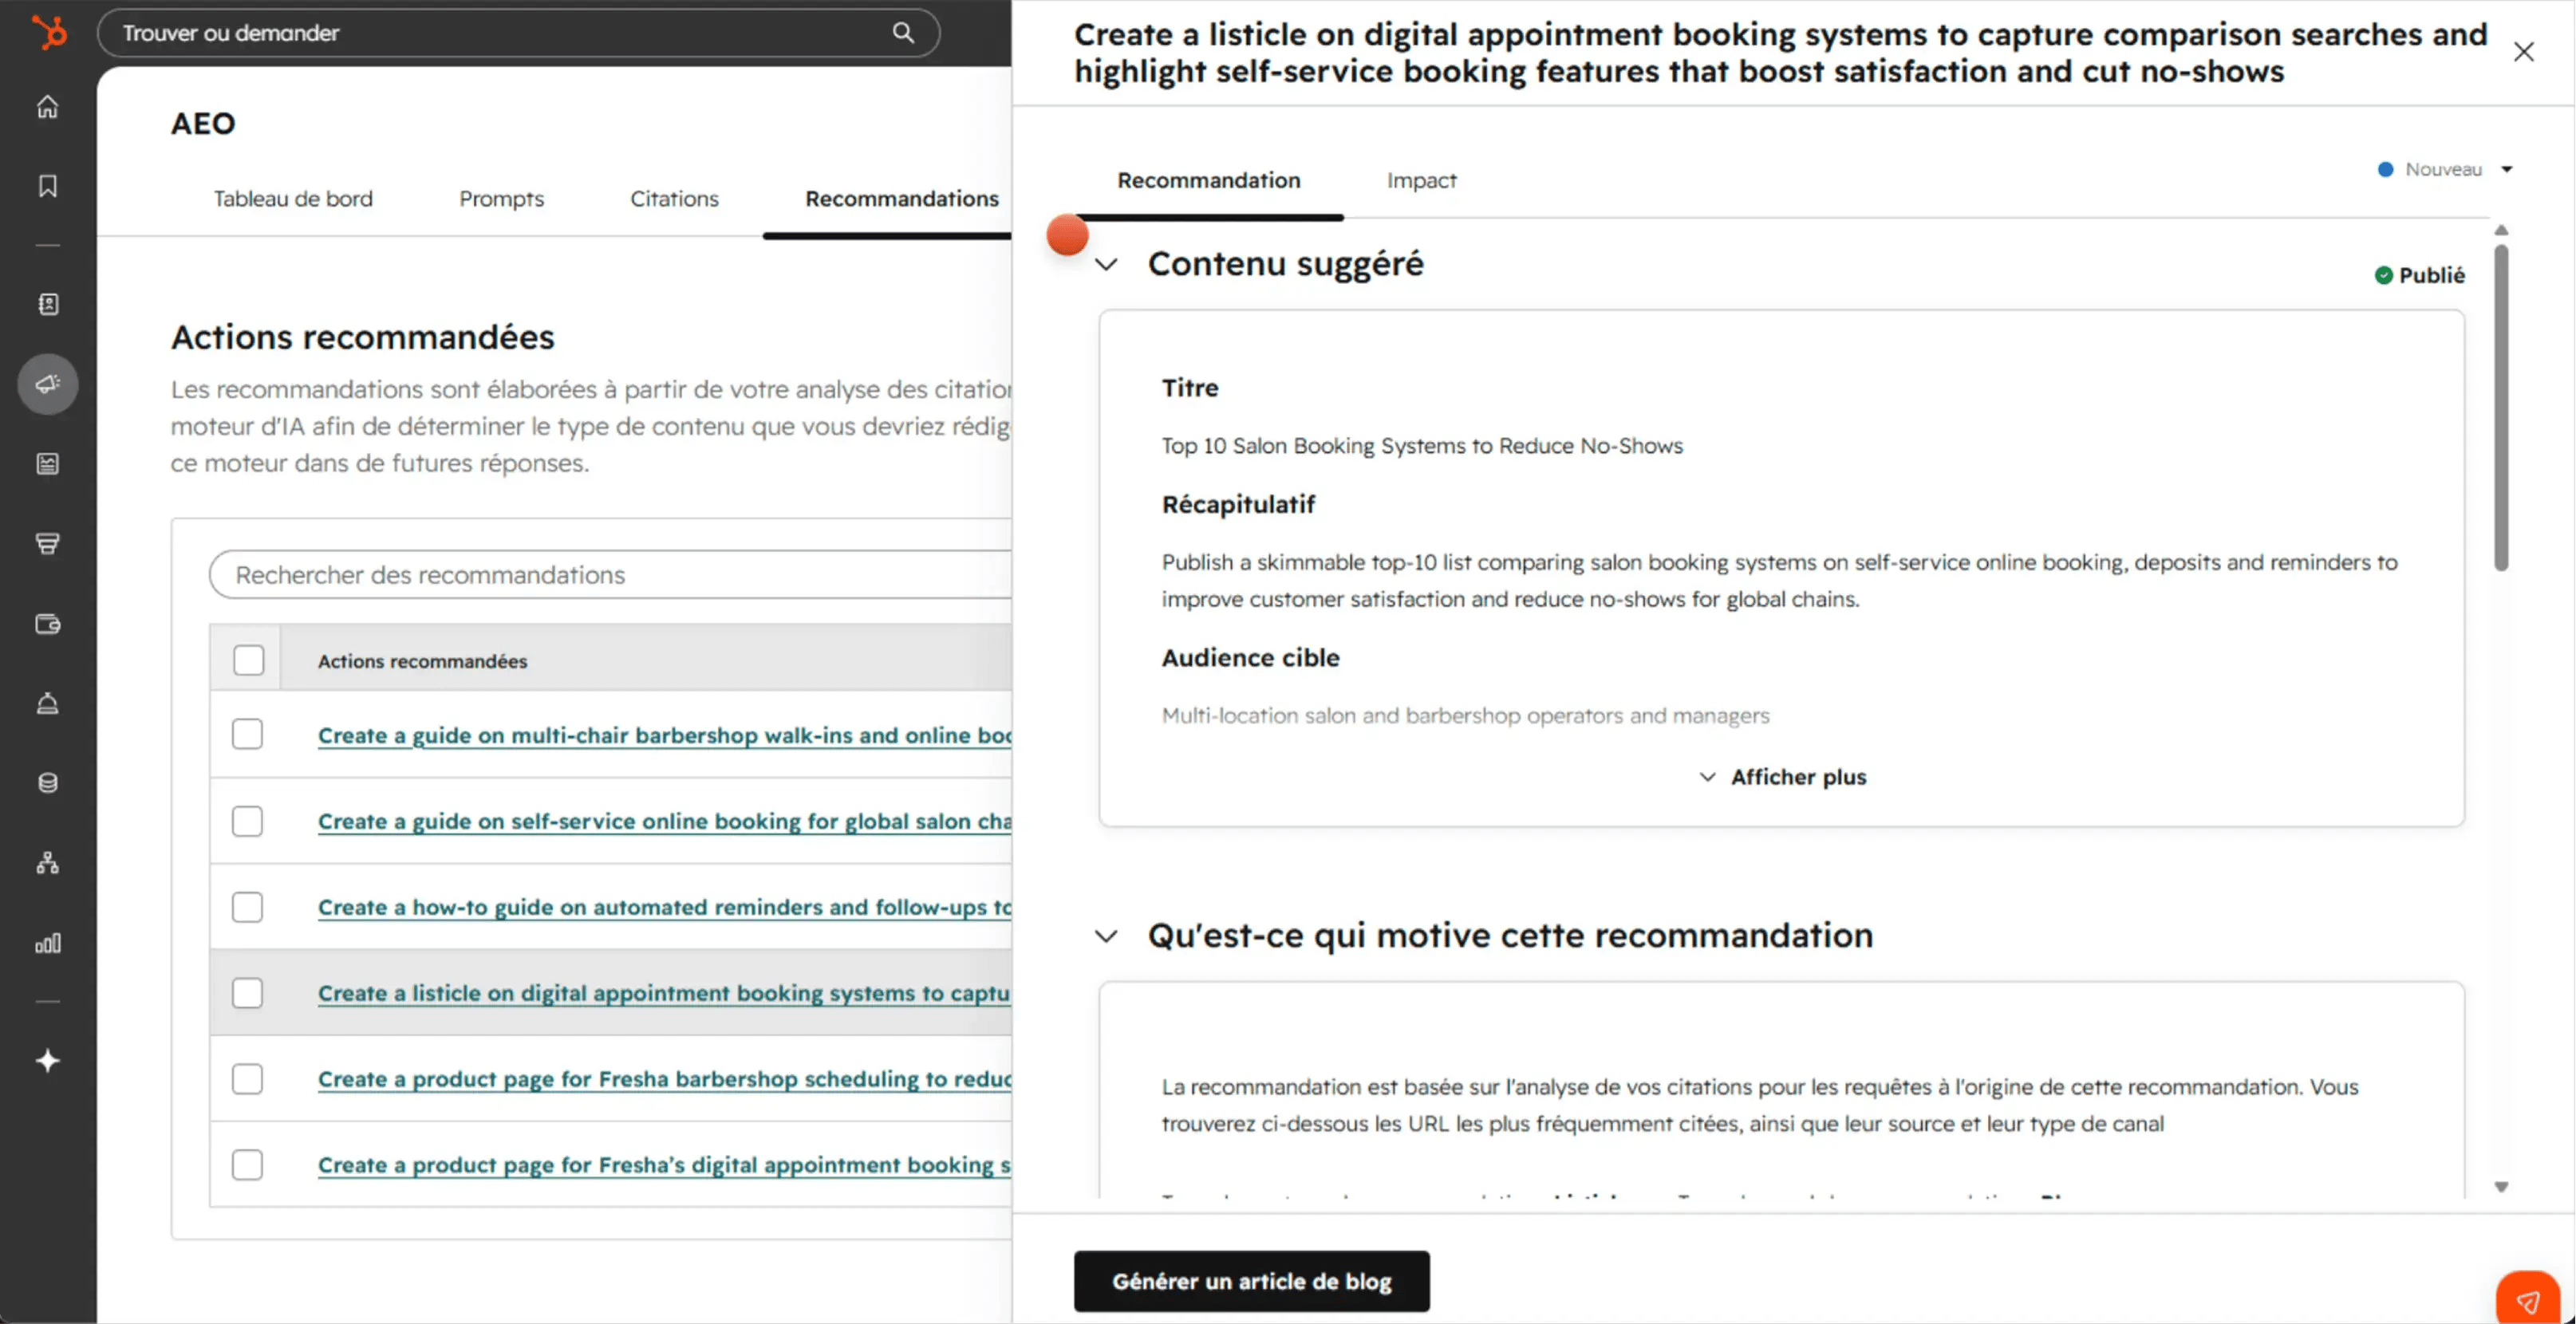This screenshot has width=2576, height=1324.
Task: Open the Content icon in sidebar
Action: pyautogui.click(x=47, y=463)
